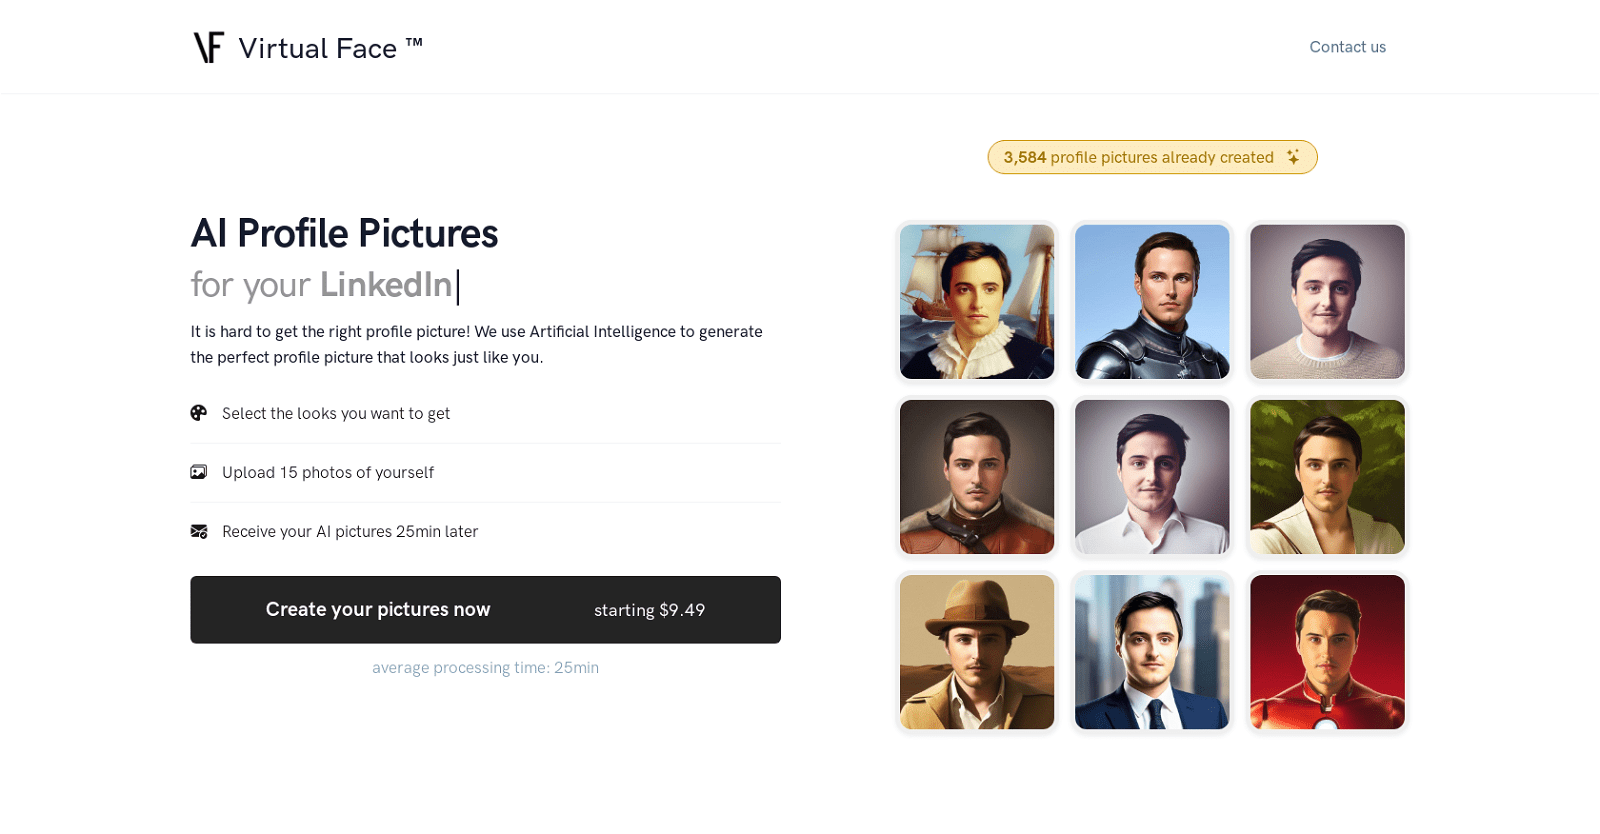
Task: Choose the brown fedora hat portrait thumbnail
Action: (x=977, y=652)
